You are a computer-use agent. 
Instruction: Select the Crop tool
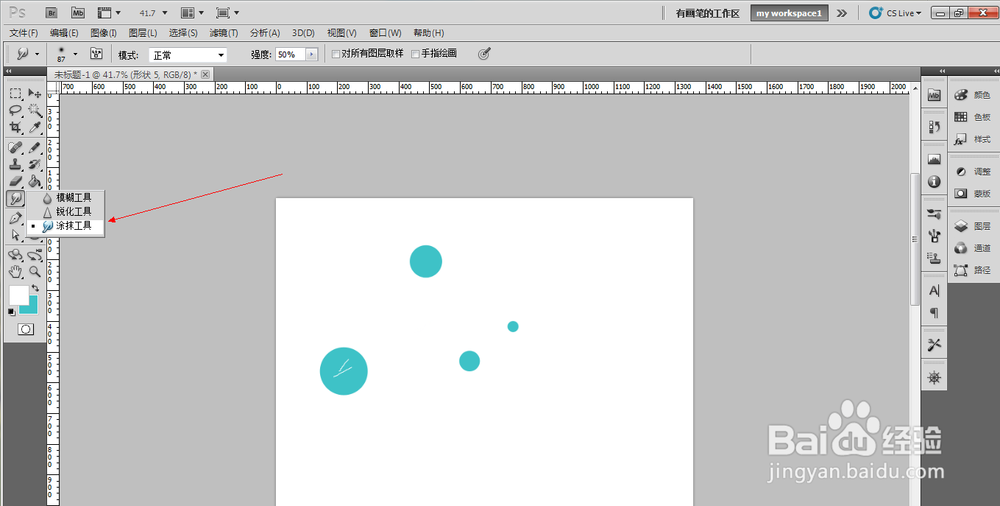click(x=15, y=127)
